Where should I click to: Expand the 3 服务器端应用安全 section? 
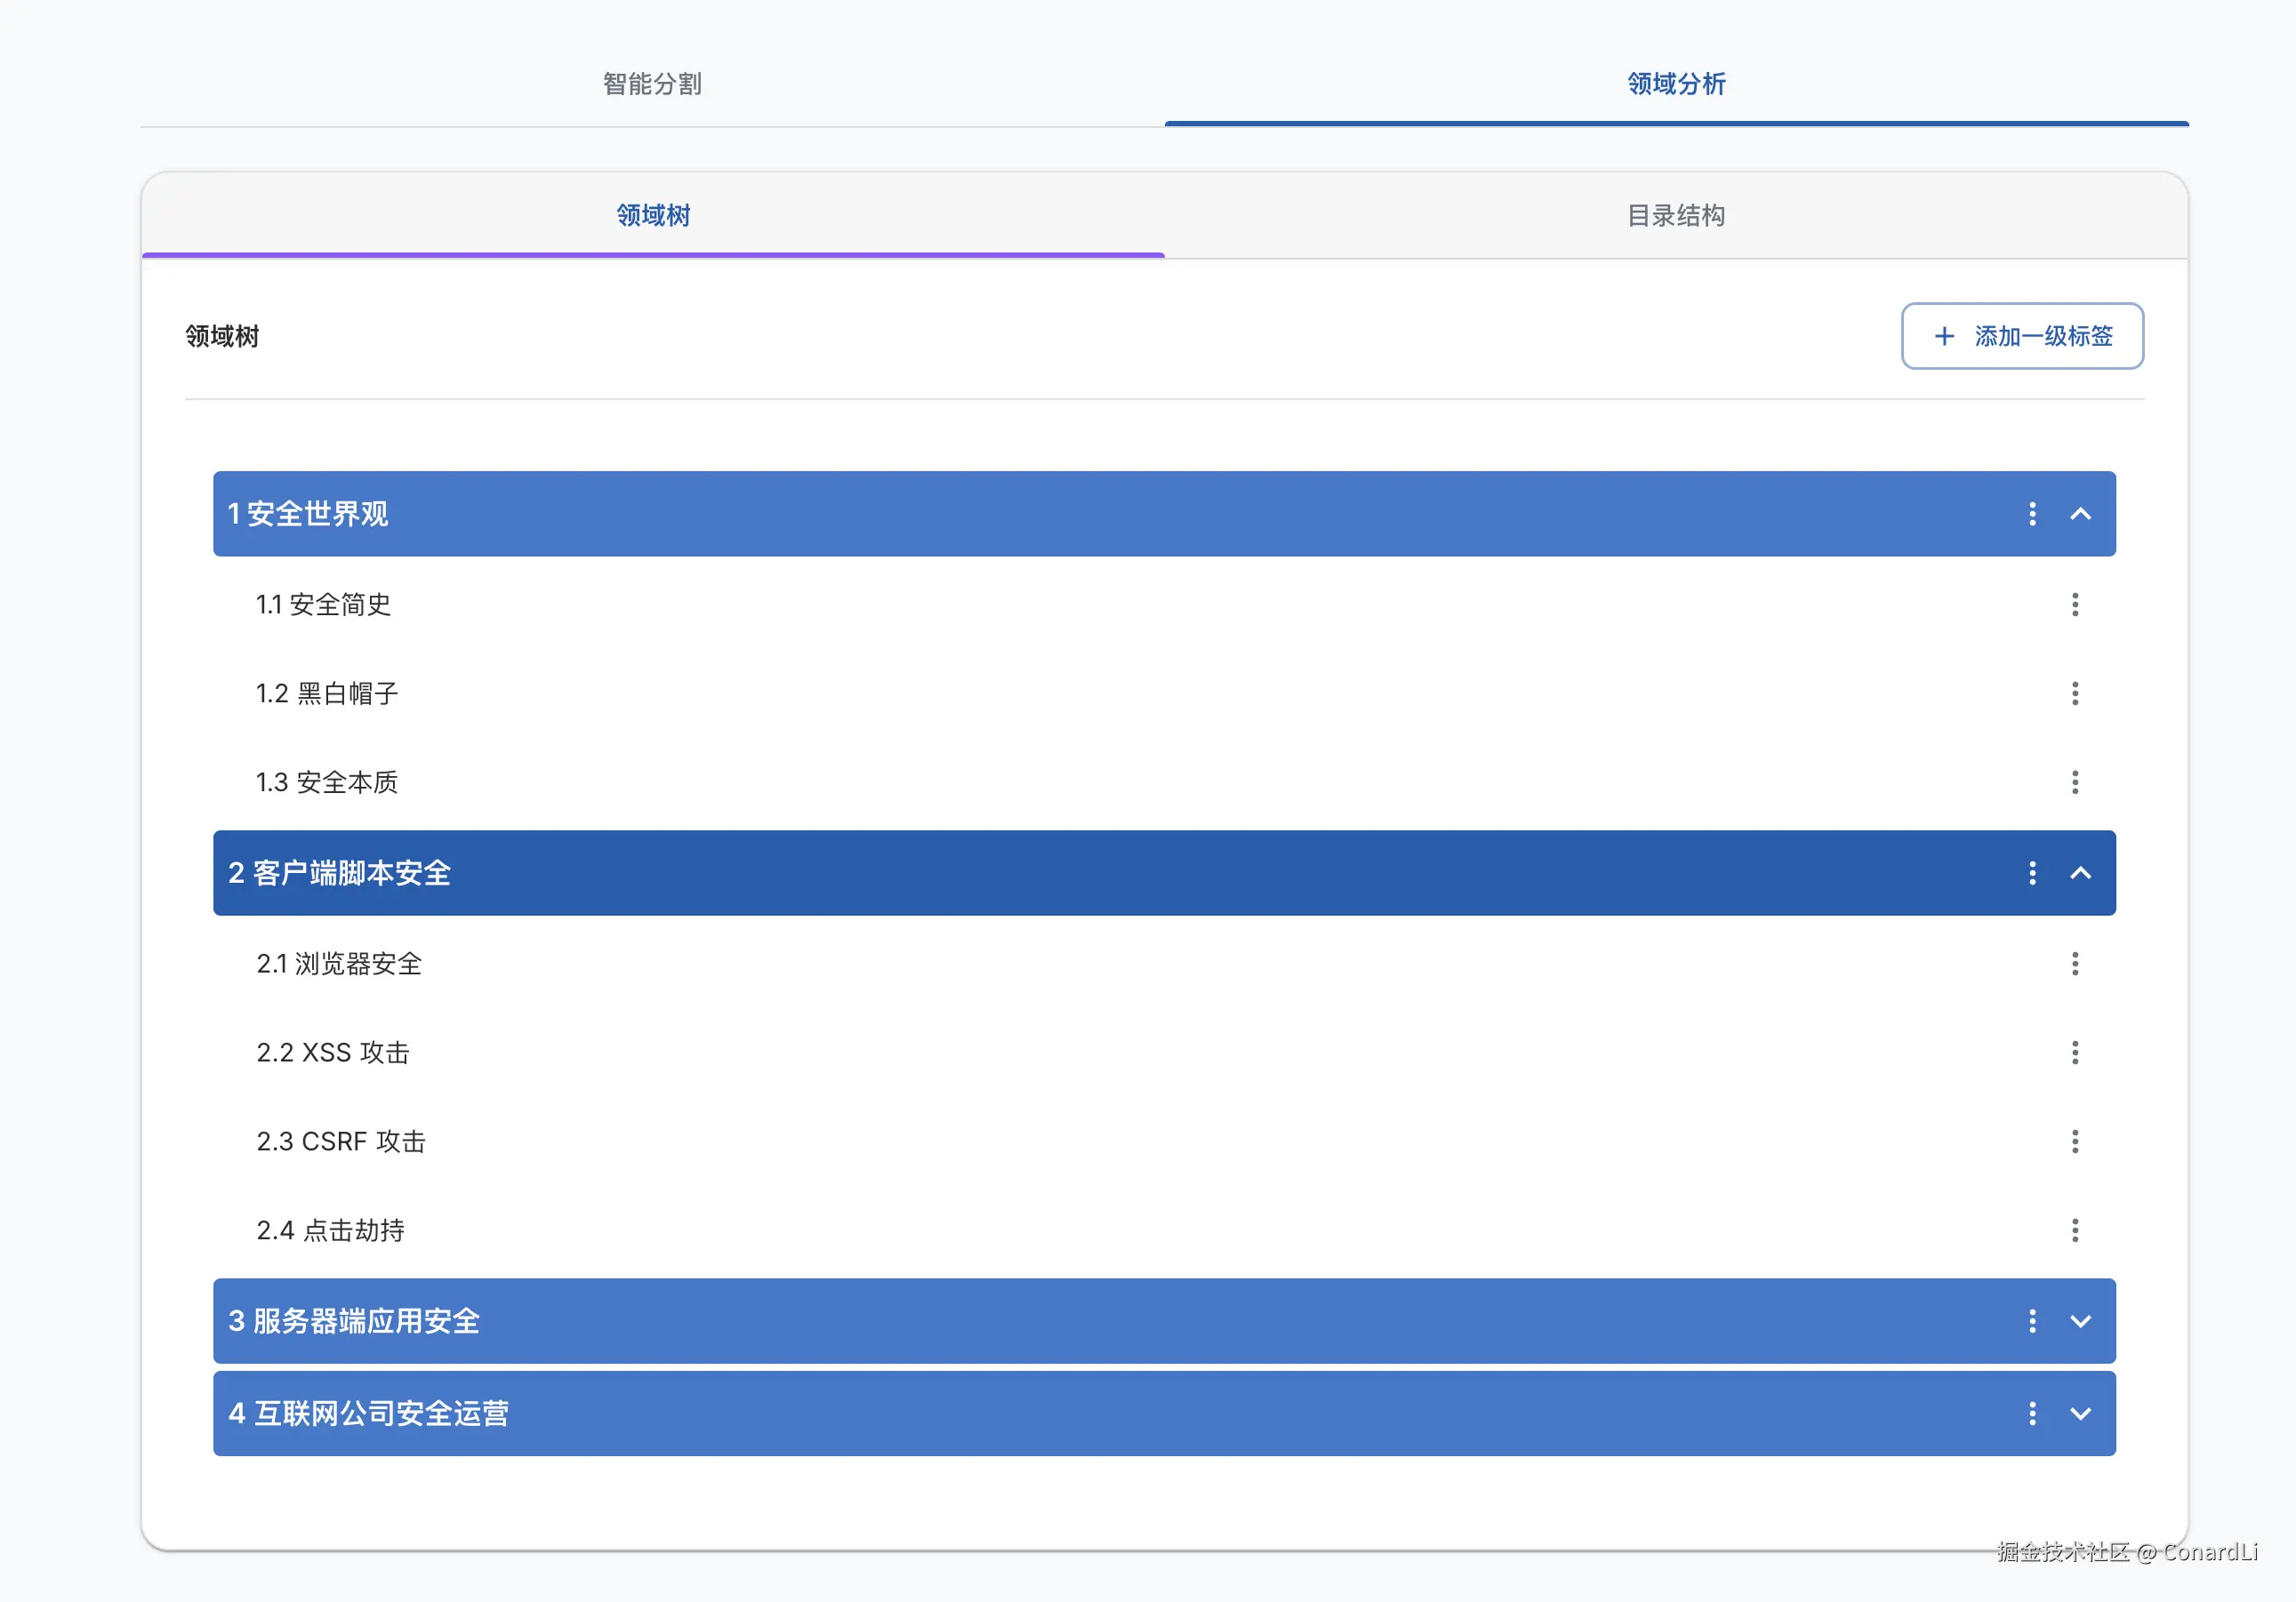[x=2080, y=1321]
